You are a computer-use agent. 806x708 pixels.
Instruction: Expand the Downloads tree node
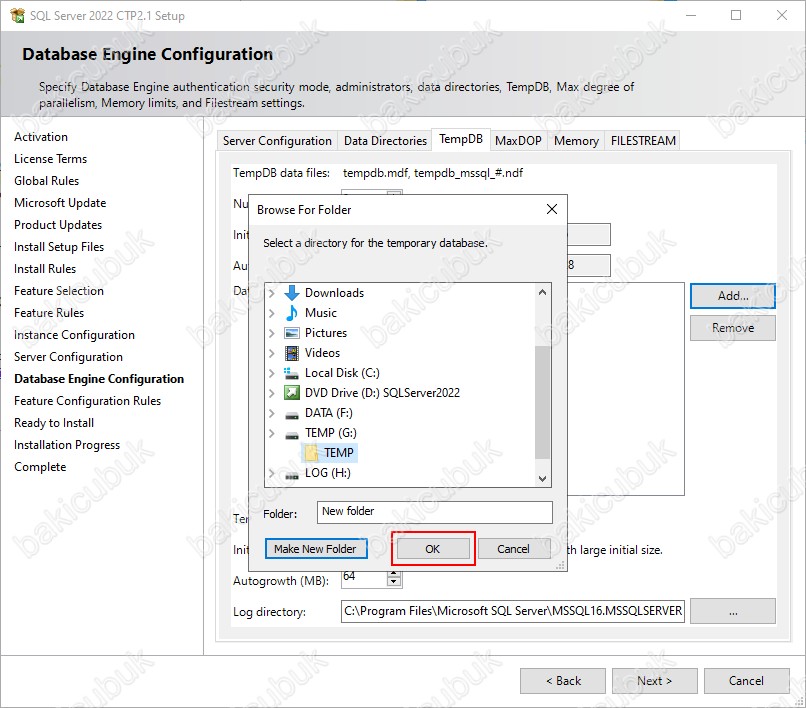pos(271,293)
